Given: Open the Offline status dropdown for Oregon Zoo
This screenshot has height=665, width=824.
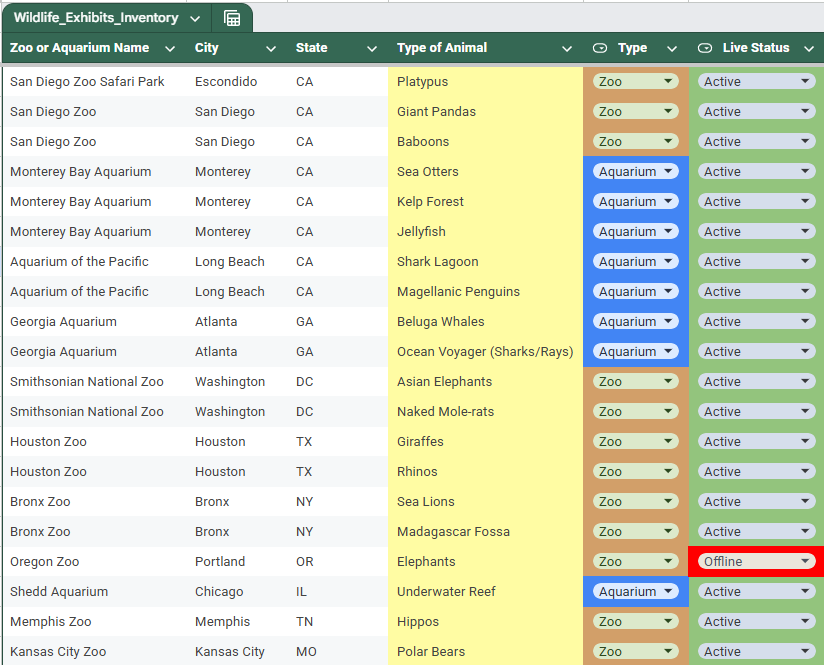Looking at the screenshot, I should (756, 561).
